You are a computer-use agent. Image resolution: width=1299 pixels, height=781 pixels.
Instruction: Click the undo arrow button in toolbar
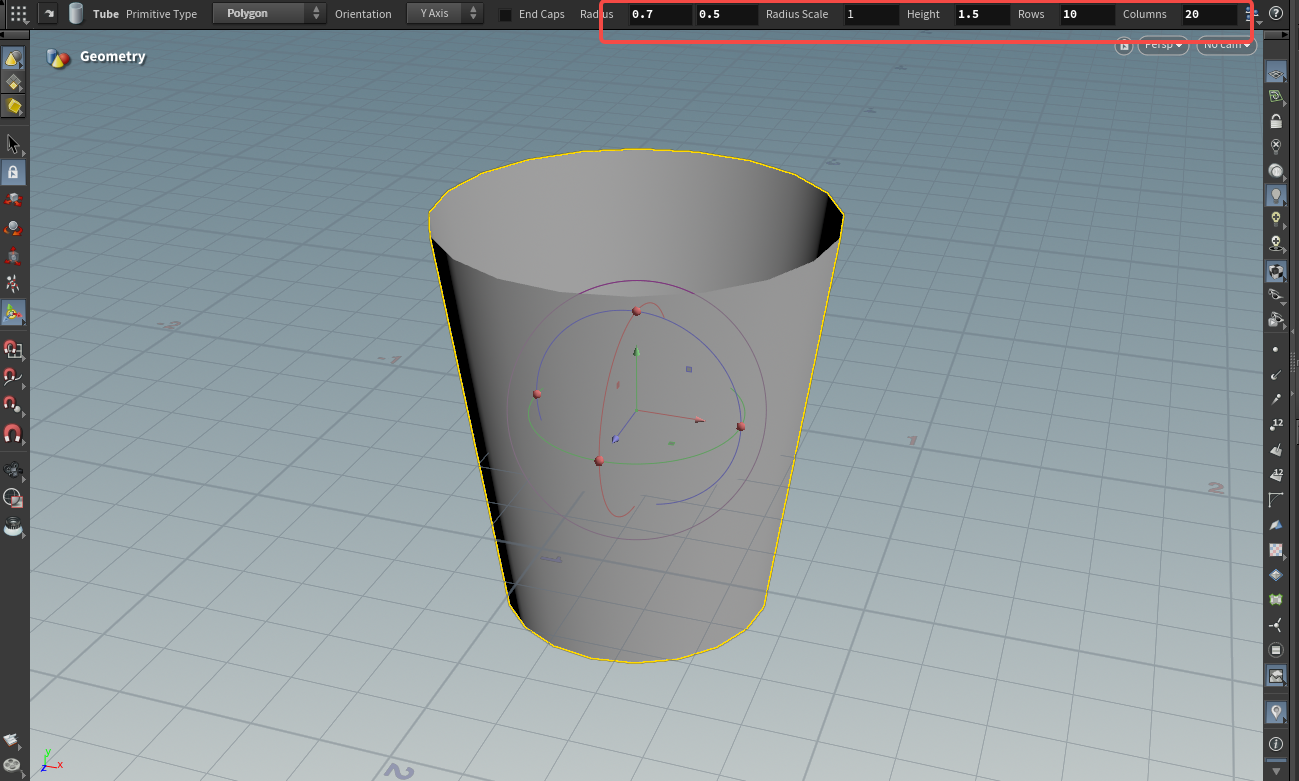click(48, 13)
